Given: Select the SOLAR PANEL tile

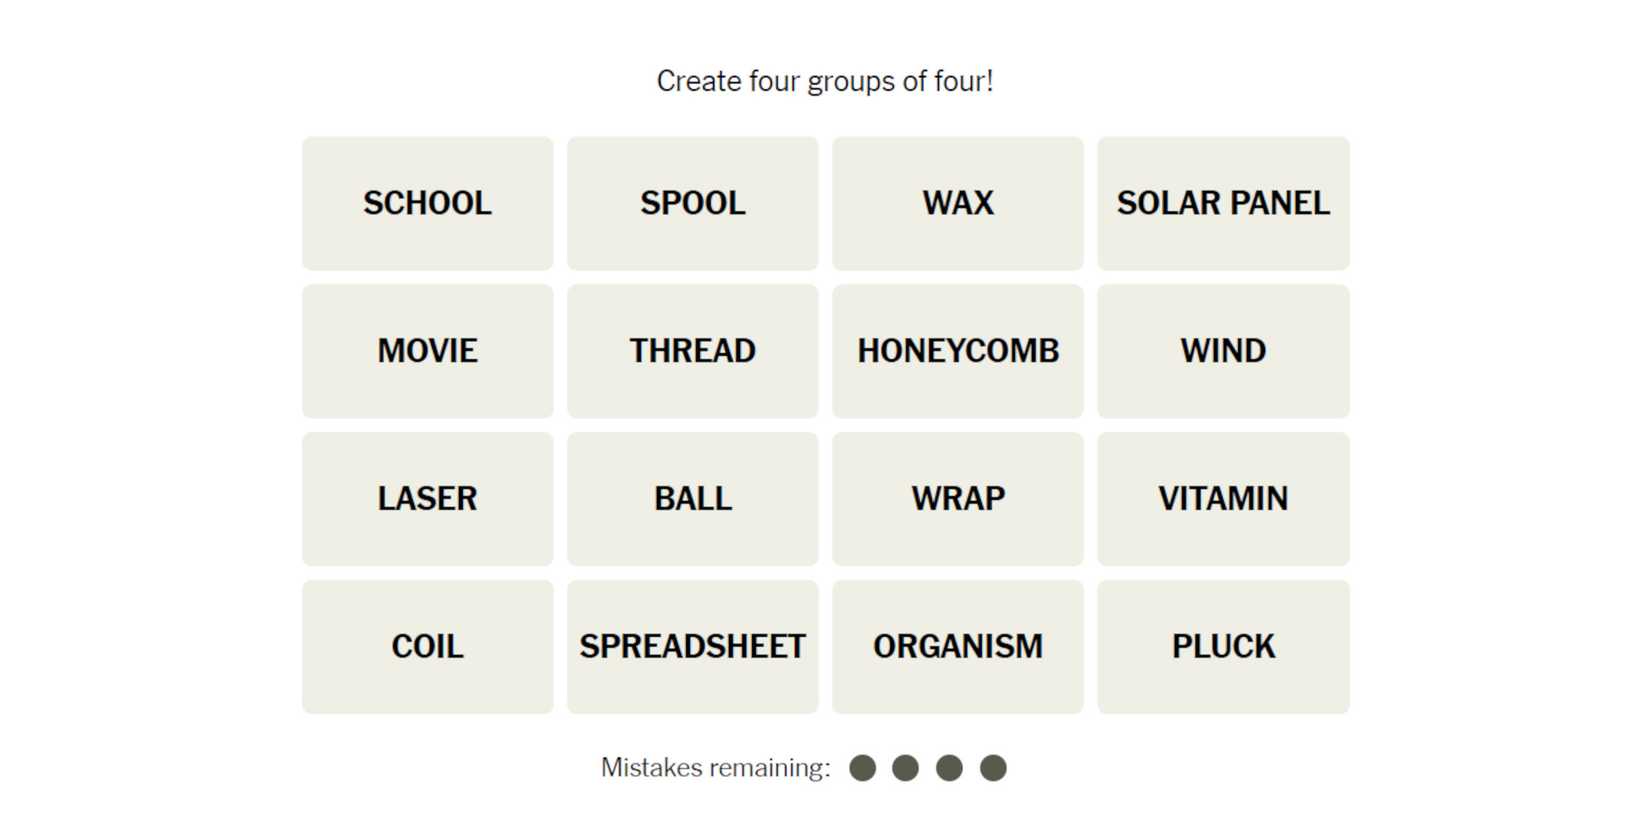Looking at the screenshot, I should [x=1222, y=203].
